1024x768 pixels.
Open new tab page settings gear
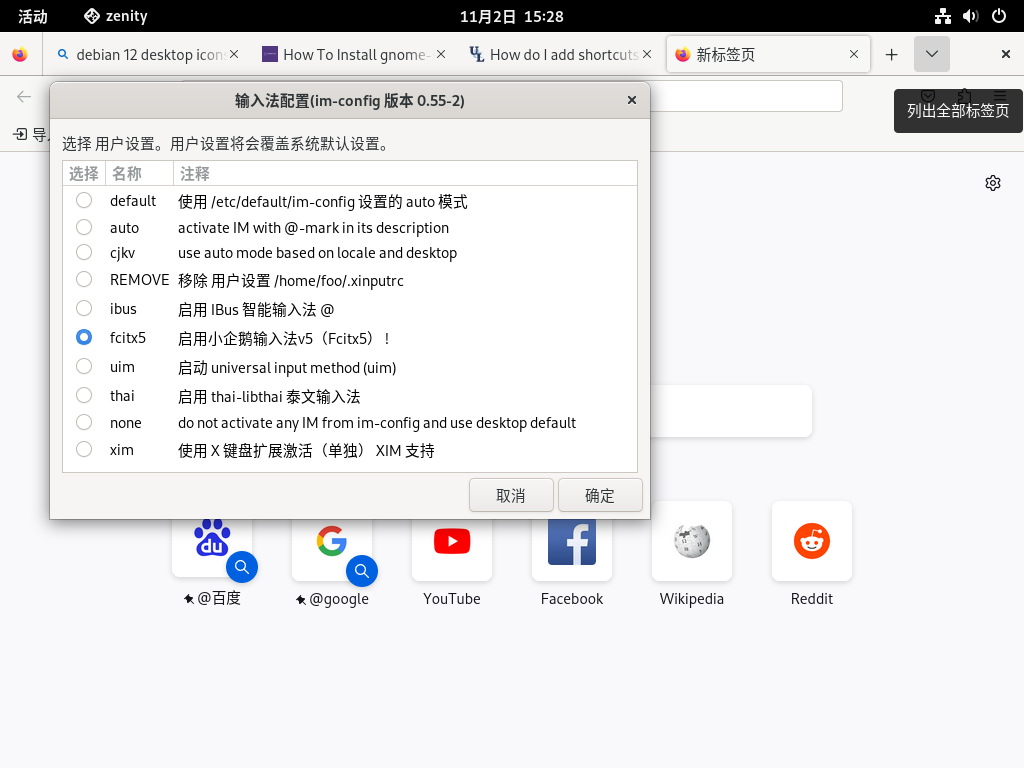point(993,183)
